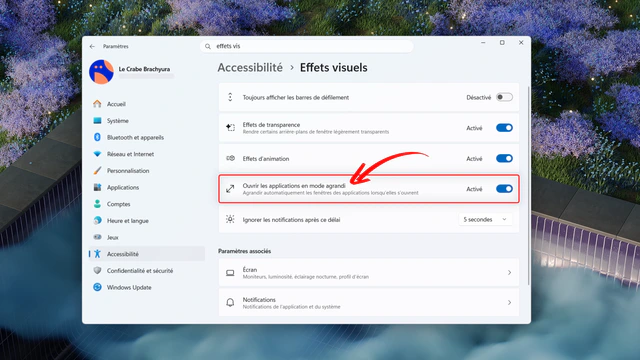Image resolution: width=640 pixels, height=360 pixels.
Task: Click the back arrow in Paramètres window
Action: pos(92,47)
